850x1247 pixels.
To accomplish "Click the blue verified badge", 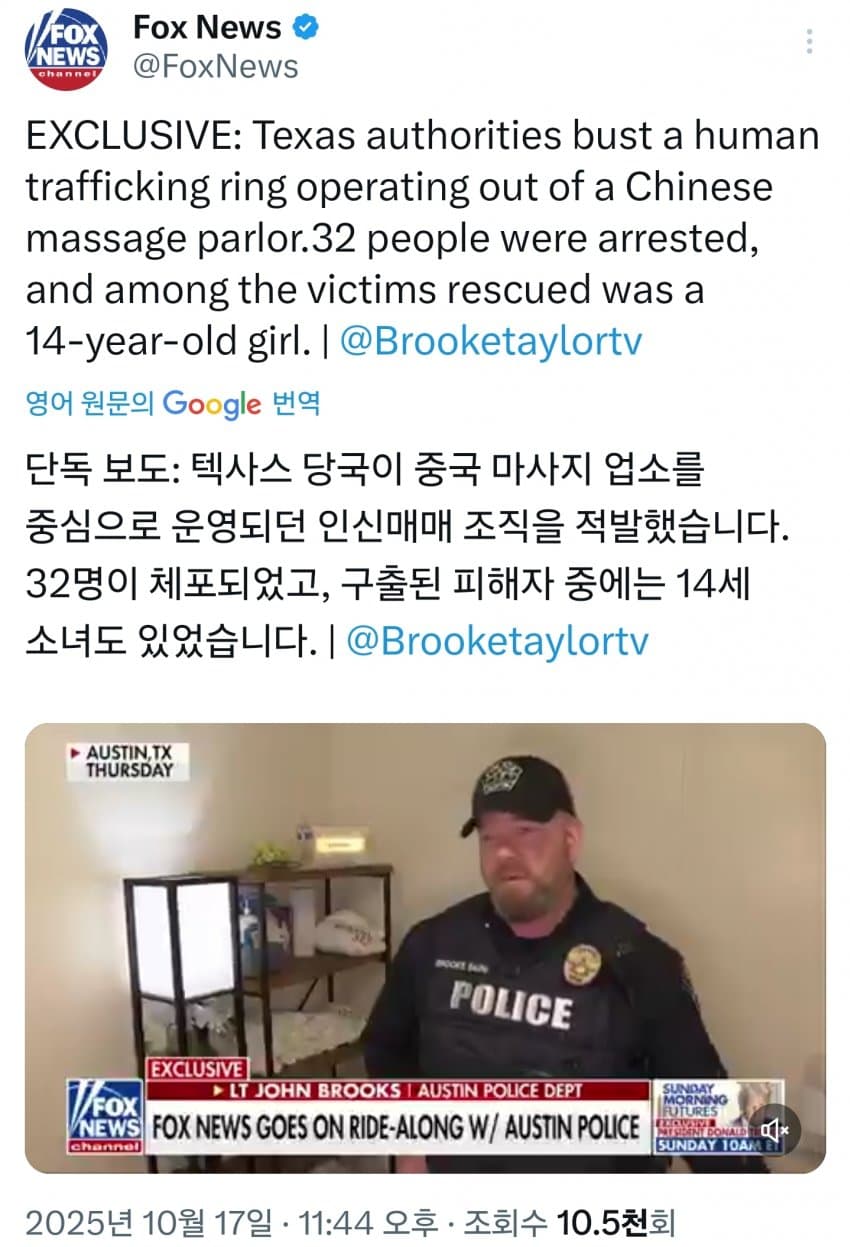I will tap(306, 28).
